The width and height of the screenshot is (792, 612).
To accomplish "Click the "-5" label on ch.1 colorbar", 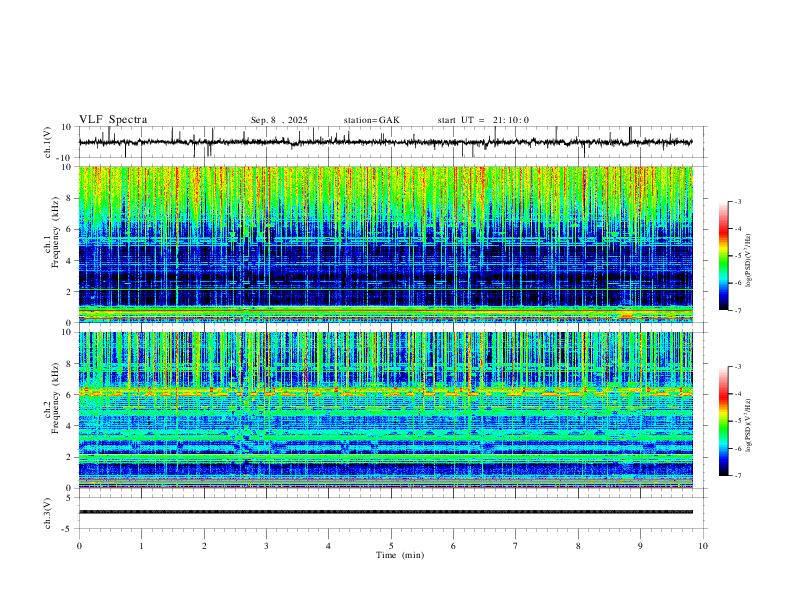I will tap(738, 256).
